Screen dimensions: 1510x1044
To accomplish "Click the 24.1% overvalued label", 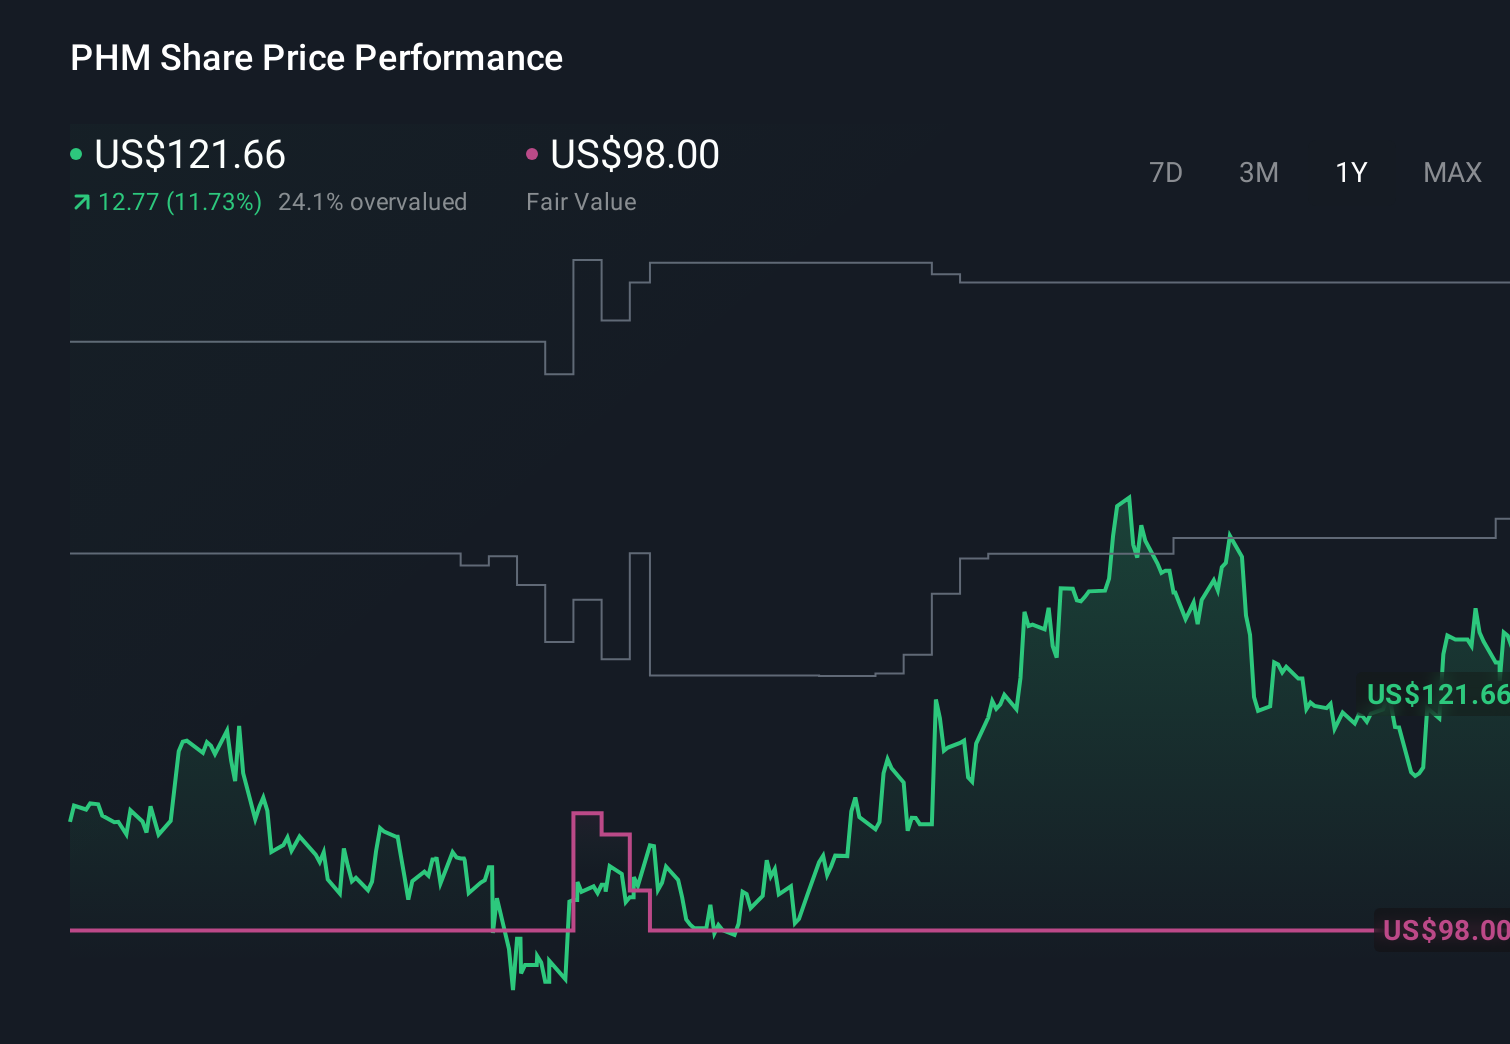I will [374, 202].
